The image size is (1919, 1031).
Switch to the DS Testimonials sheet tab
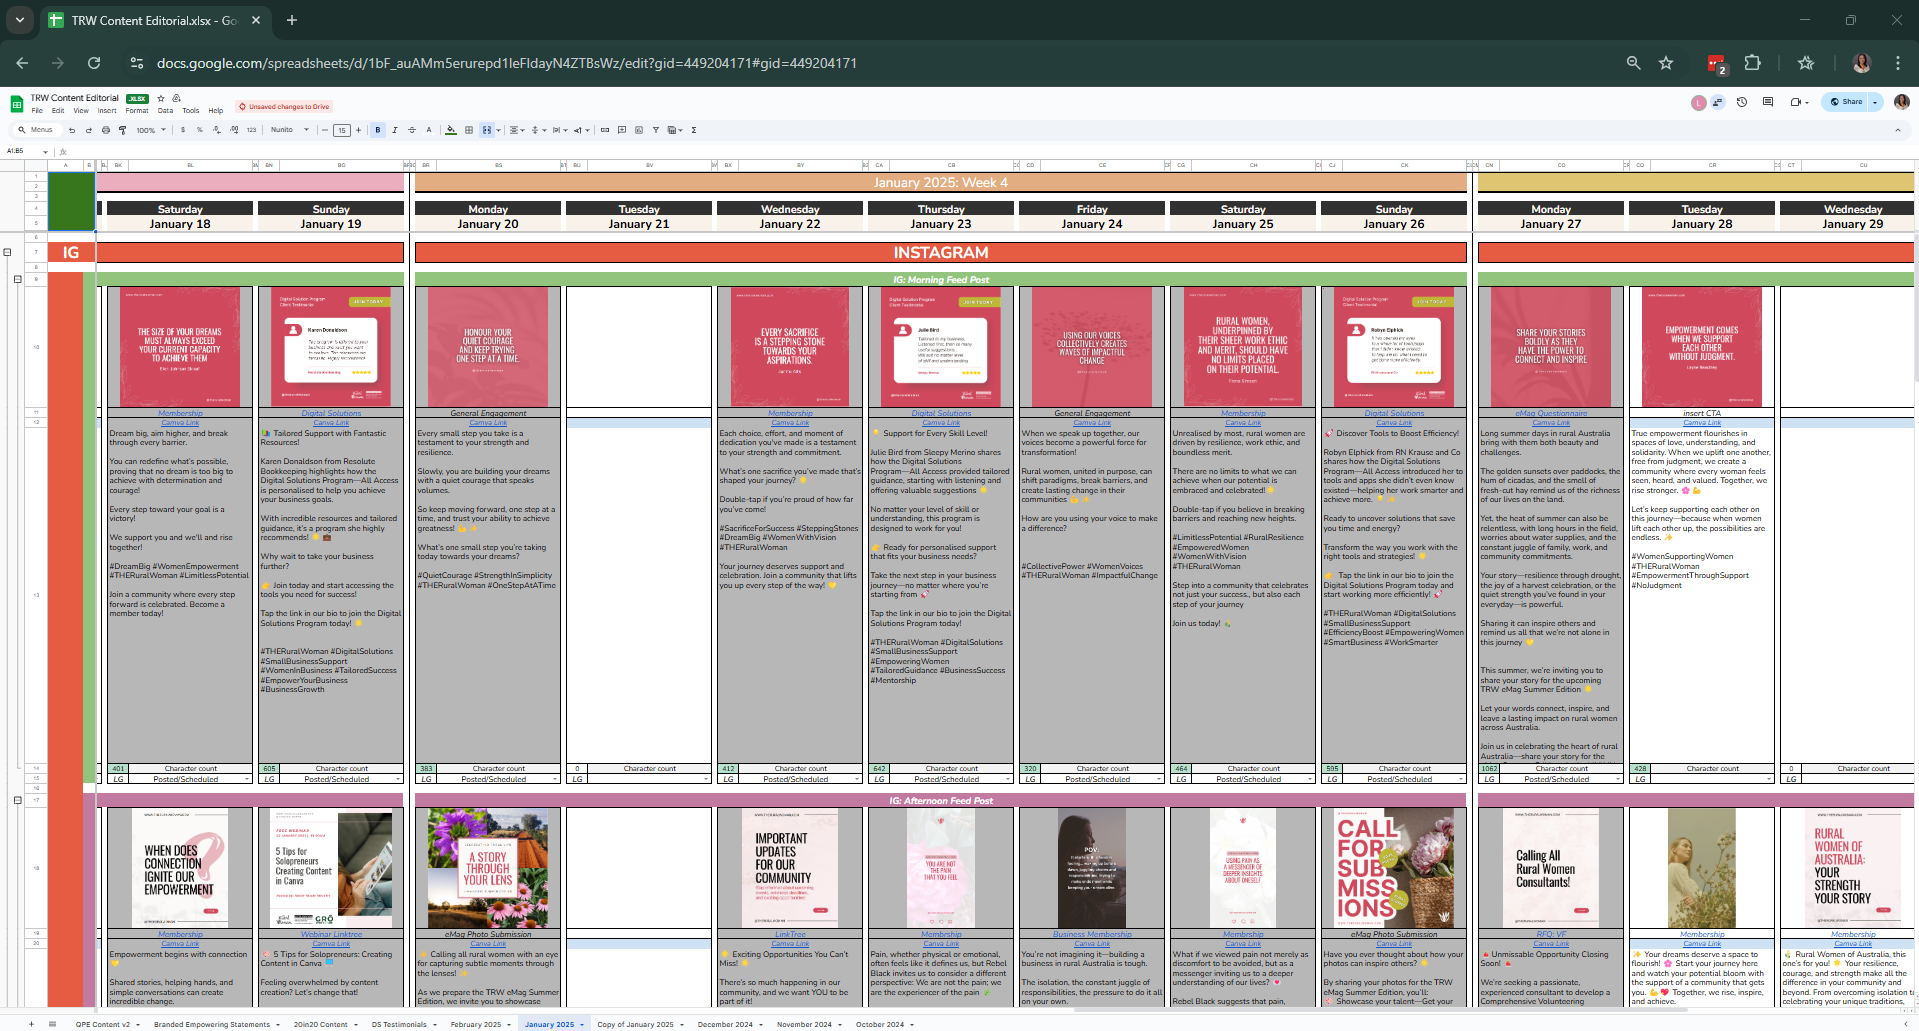[402, 1024]
